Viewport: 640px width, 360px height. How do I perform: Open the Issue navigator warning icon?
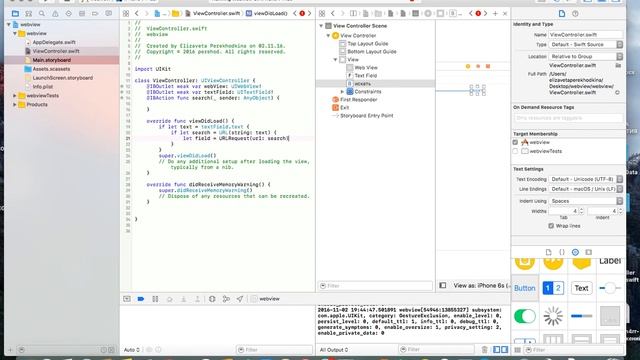pos(55,13)
